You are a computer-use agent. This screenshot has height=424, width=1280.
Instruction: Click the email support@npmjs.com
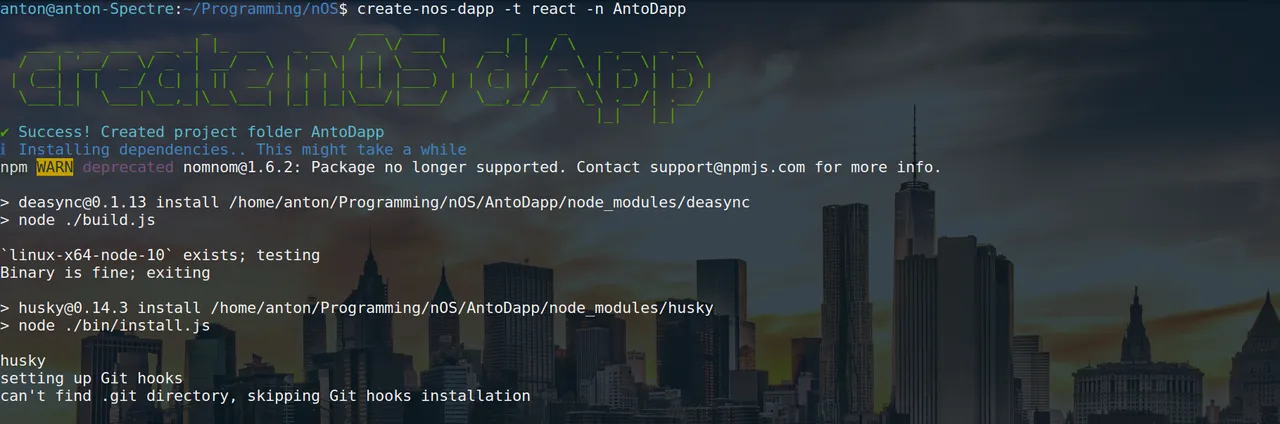coord(727,167)
